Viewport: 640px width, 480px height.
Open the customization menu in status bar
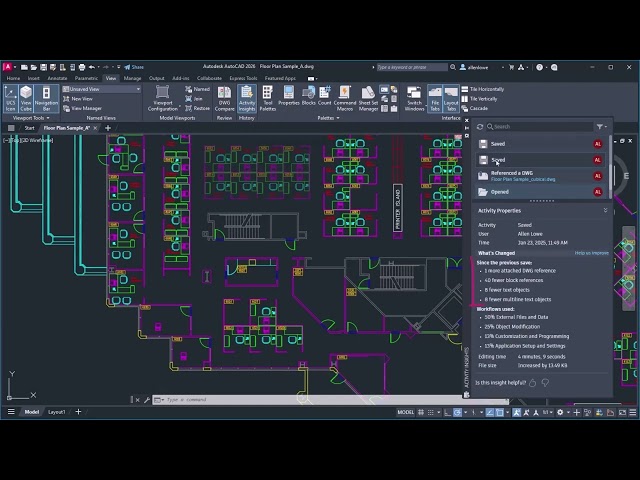pos(632,412)
